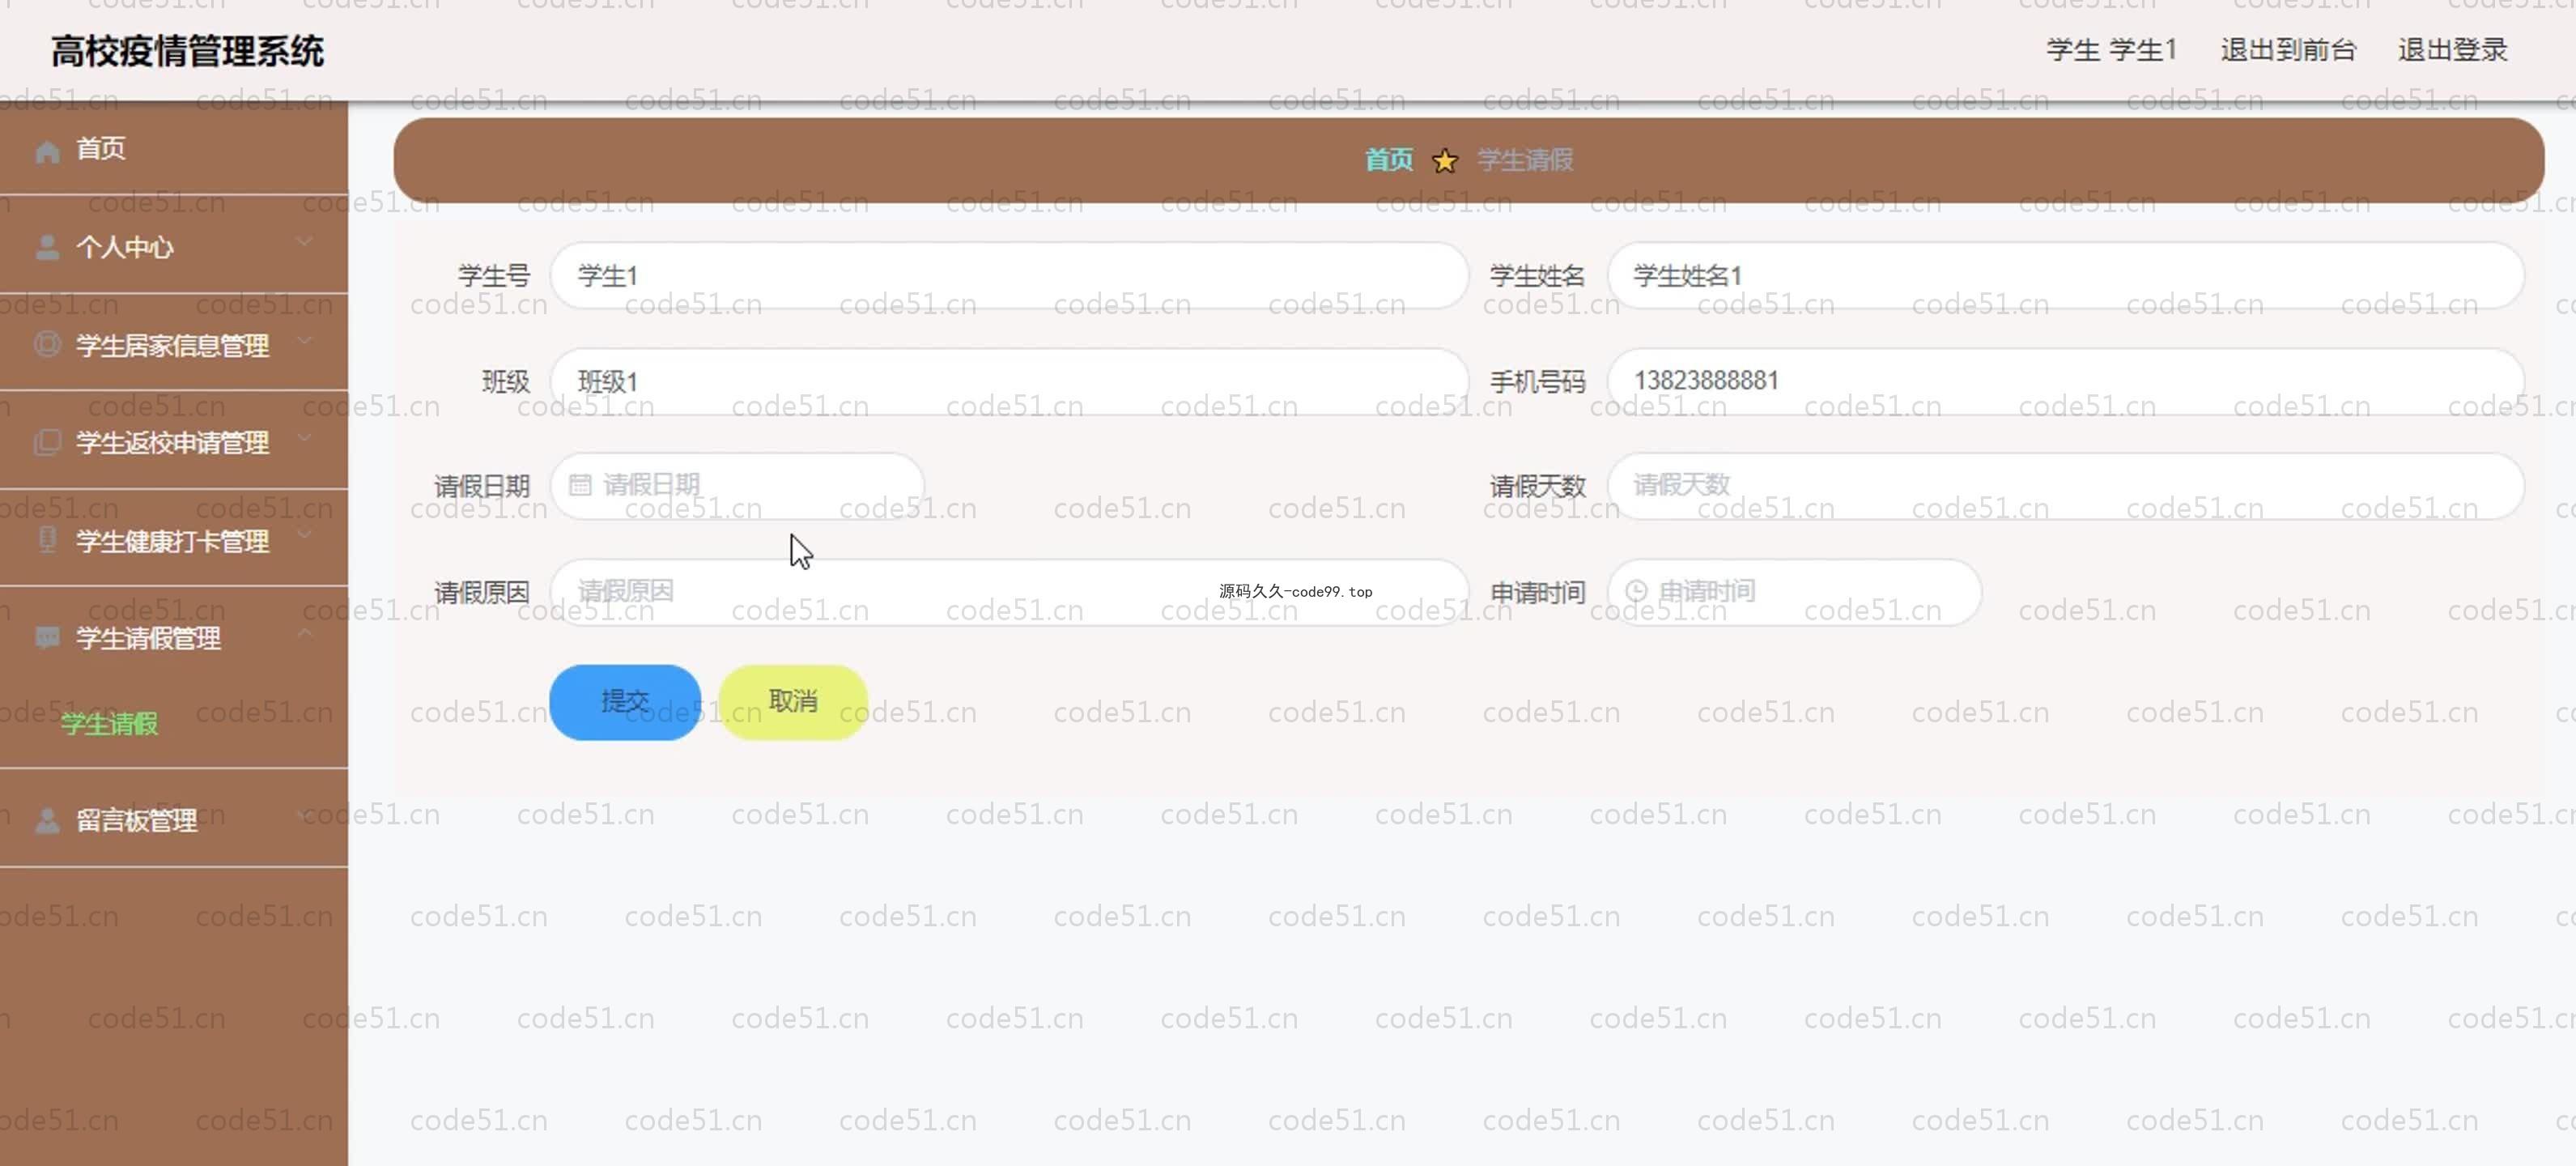This screenshot has height=1166, width=2576.
Task: Click the 手机号码 input field
Action: coord(2066,381)
